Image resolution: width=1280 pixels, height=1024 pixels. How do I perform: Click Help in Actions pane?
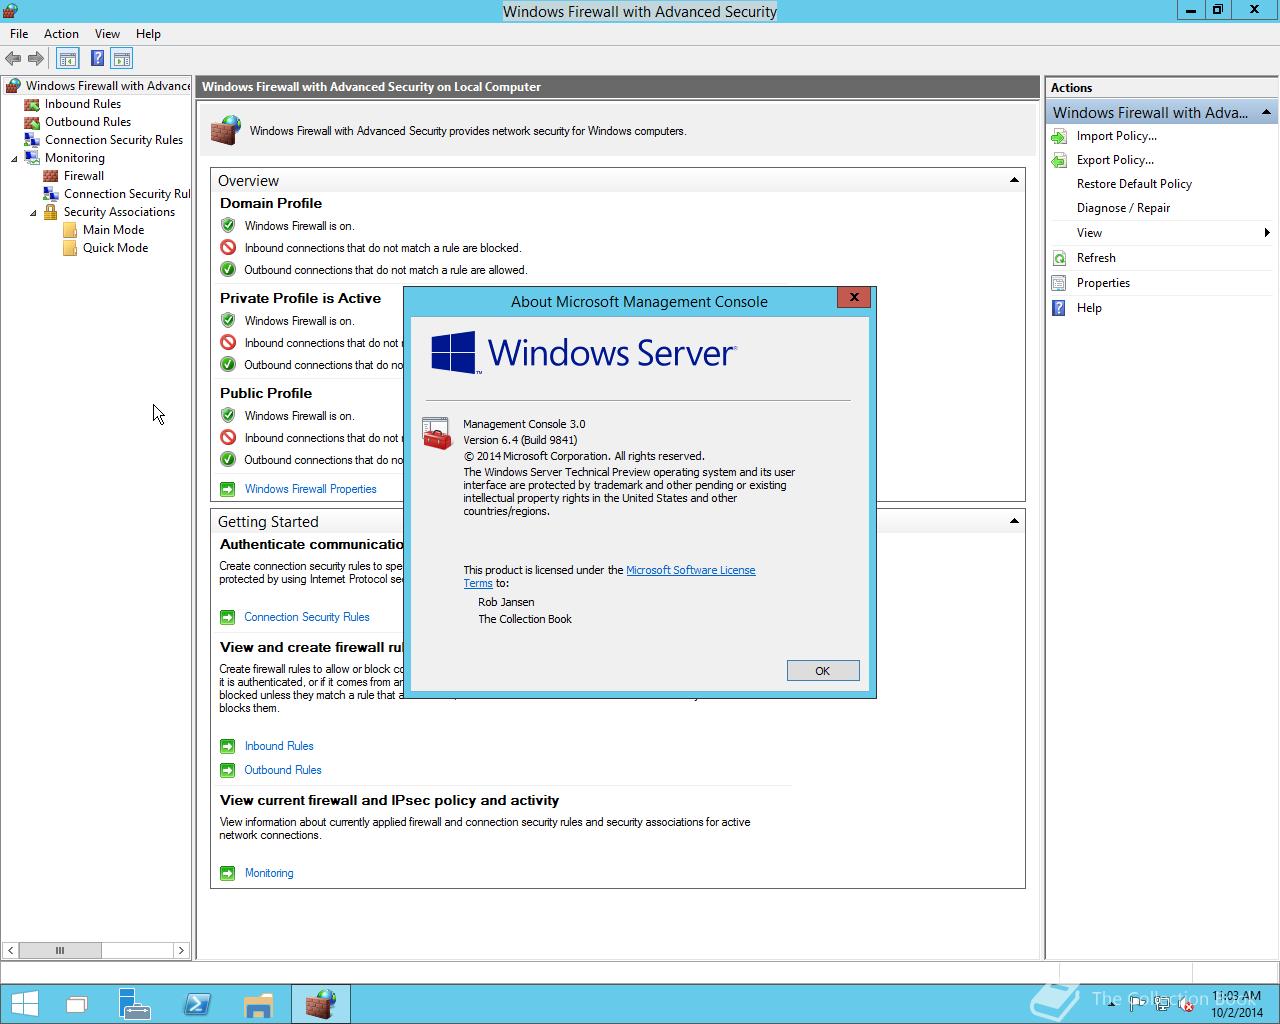(x=1089, y=308)
